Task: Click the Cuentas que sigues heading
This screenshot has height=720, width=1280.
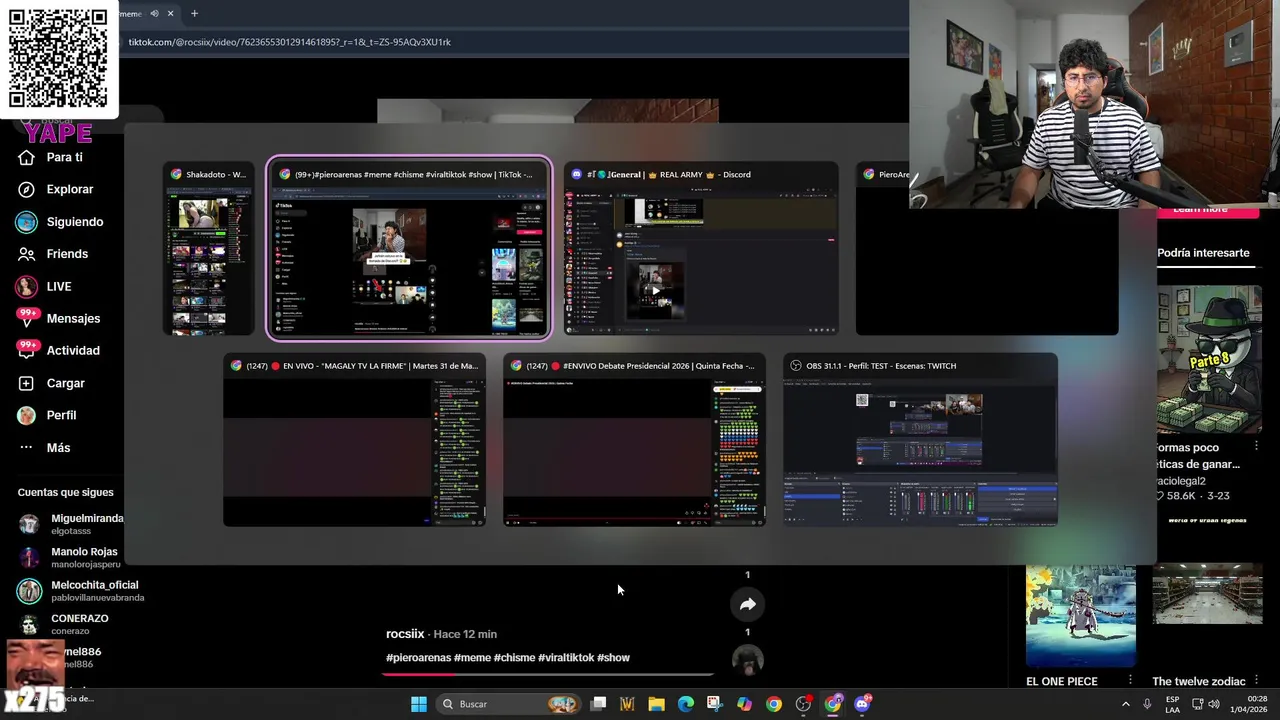Action: click(x=65, y=492)
